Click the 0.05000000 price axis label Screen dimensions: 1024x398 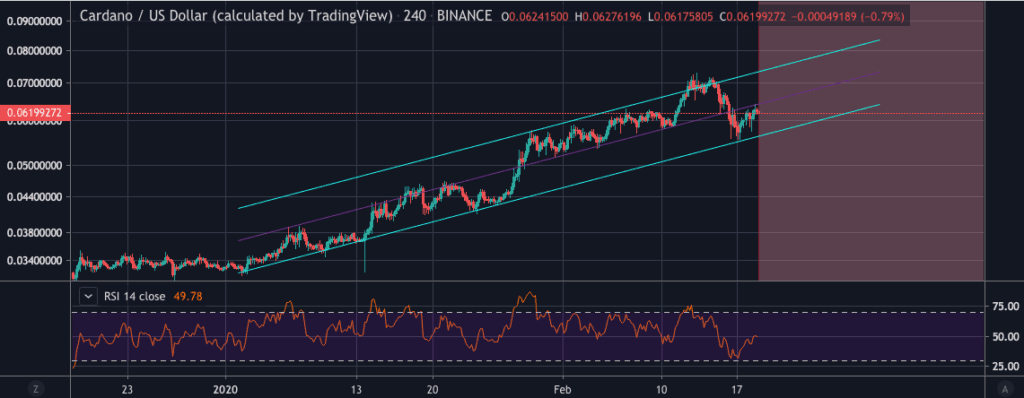[x=34, y=165]
